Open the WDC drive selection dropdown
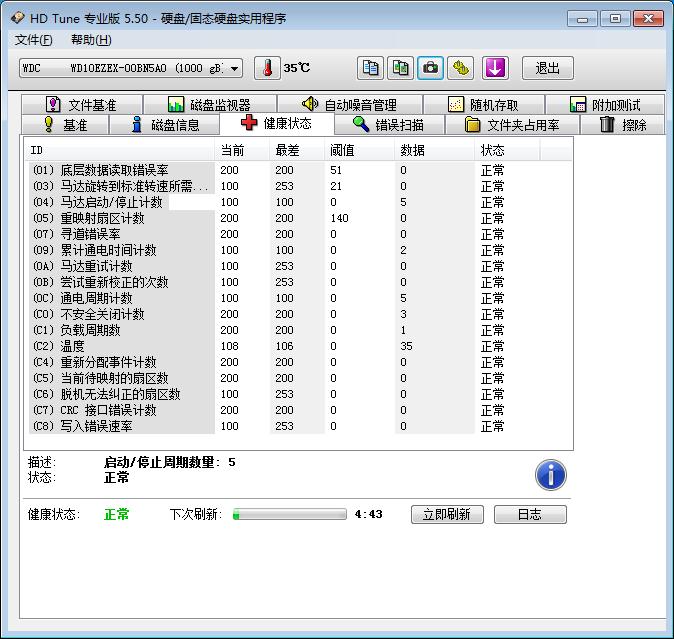 [131, 68]
